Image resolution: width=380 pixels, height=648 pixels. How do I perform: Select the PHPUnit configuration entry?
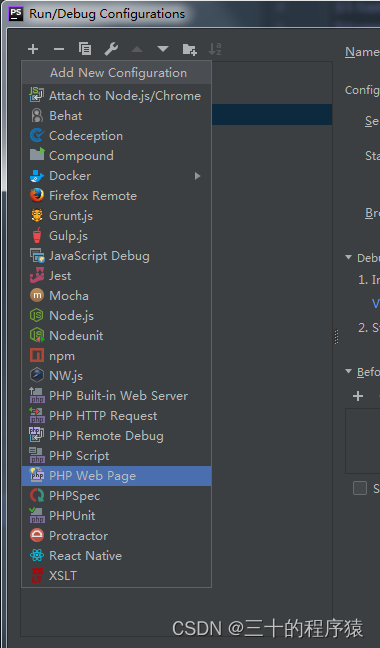coord(116,516)
